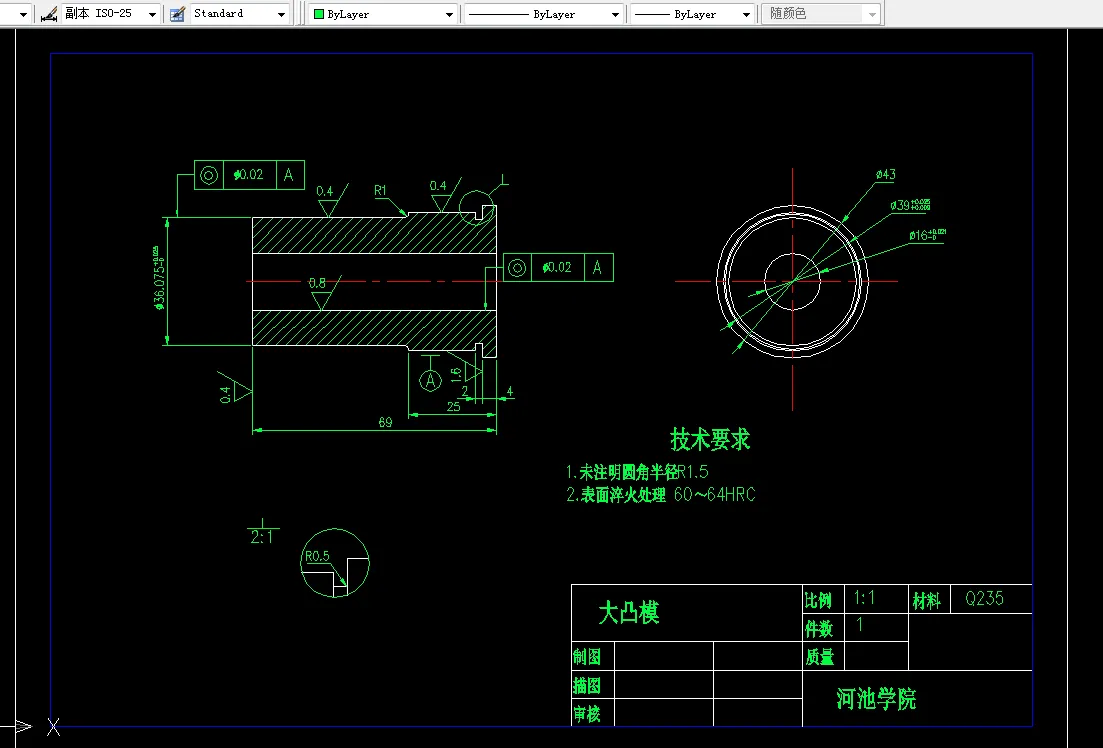The image size is (1103, 748).
Task: Select the 2:1 detail scale text
Action: coord(262,537)
